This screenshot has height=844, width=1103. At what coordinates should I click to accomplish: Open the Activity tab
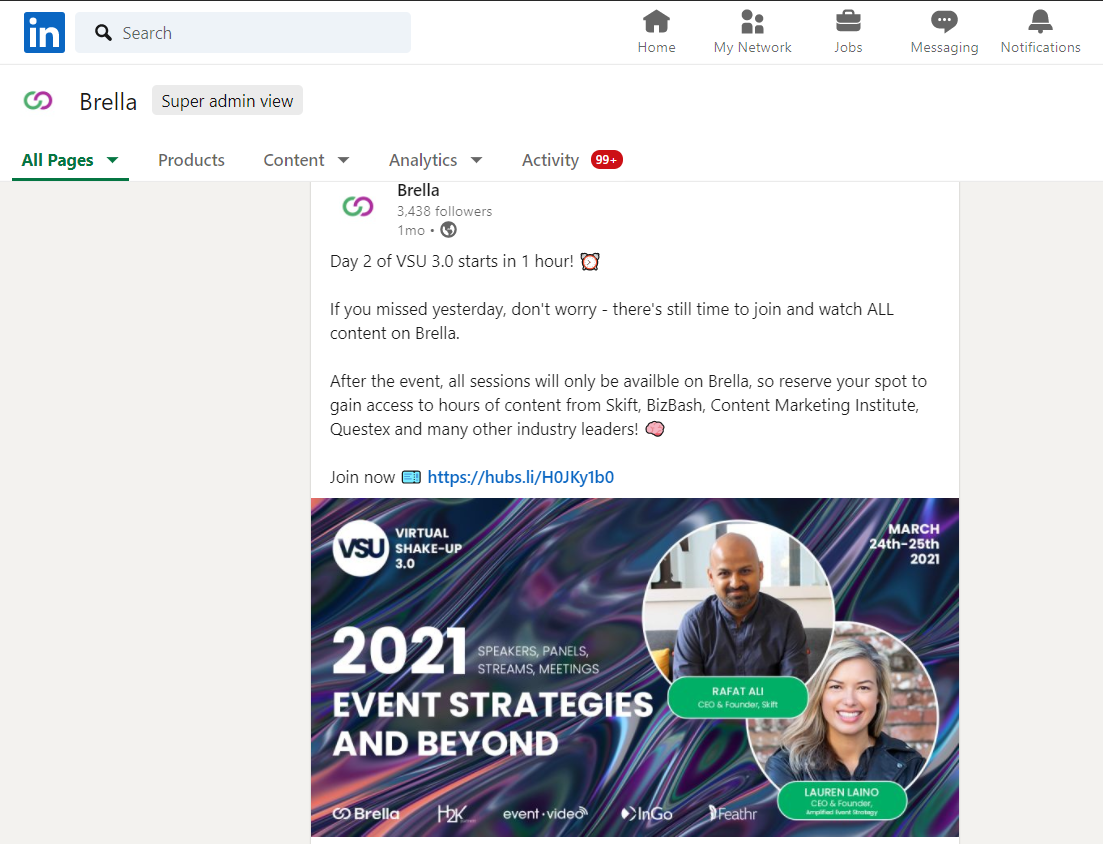tap(550, 160)
